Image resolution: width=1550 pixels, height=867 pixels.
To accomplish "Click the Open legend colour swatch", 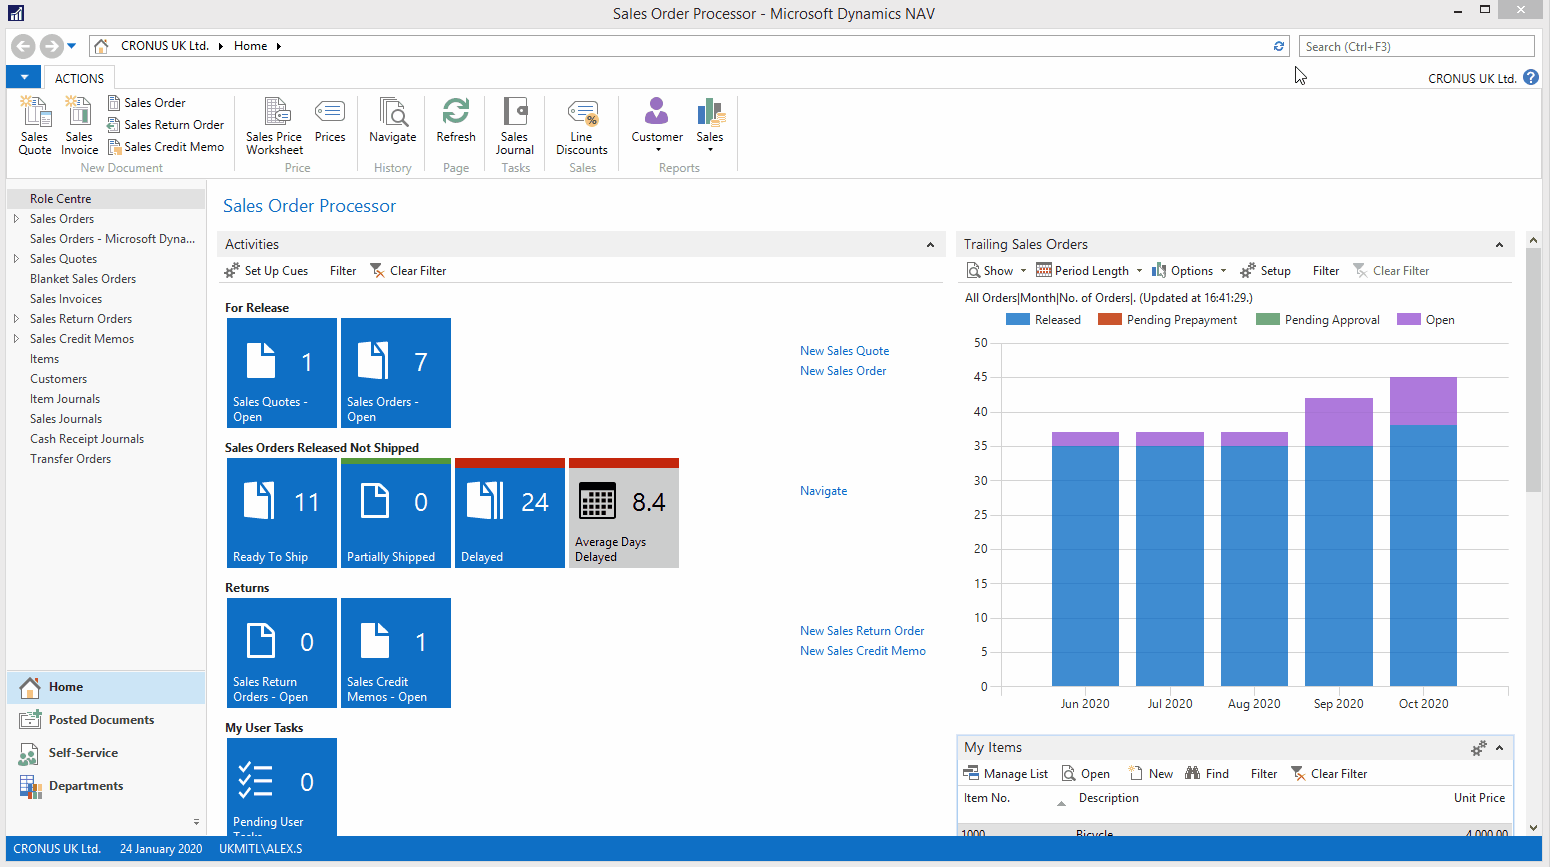I will pyautogui.click(x=1409, y=320).
